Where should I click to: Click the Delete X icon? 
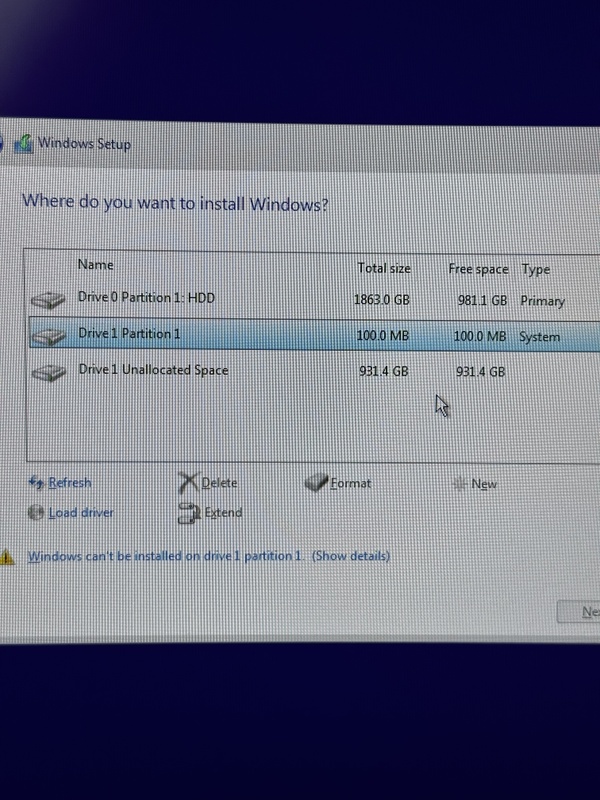tap(188, 483)
